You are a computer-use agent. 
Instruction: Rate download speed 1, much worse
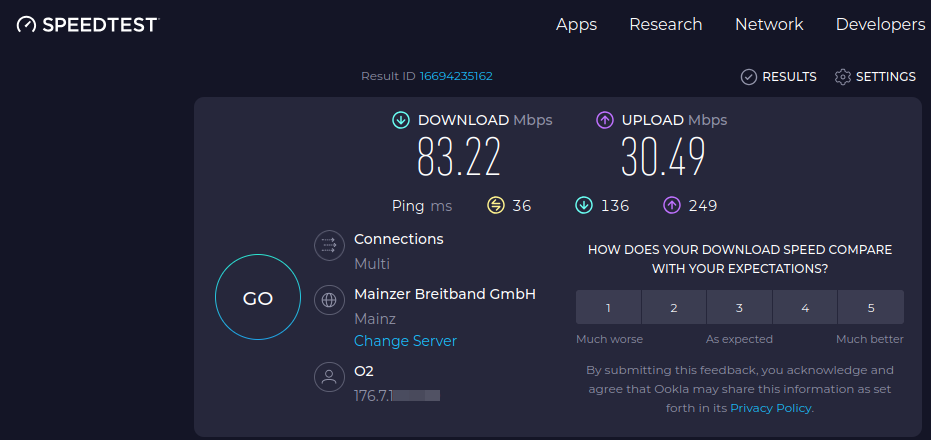click(608, 308)
